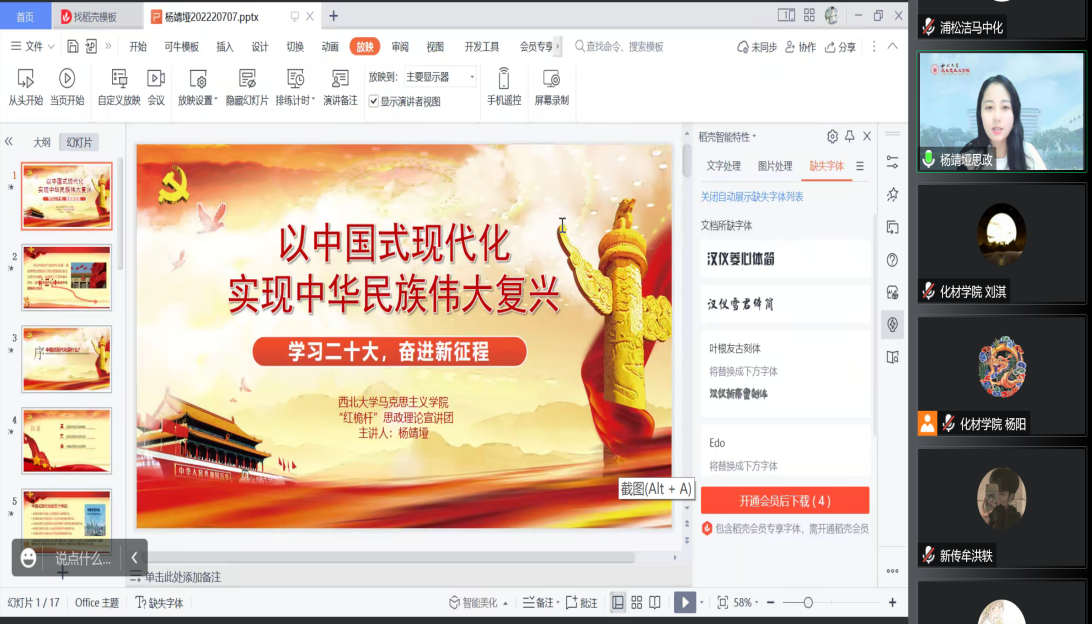Viewport: 1092px width, 624px height.
Task: Open the phone remote (手机遥控) tool
Action: (x=504, y=87)
